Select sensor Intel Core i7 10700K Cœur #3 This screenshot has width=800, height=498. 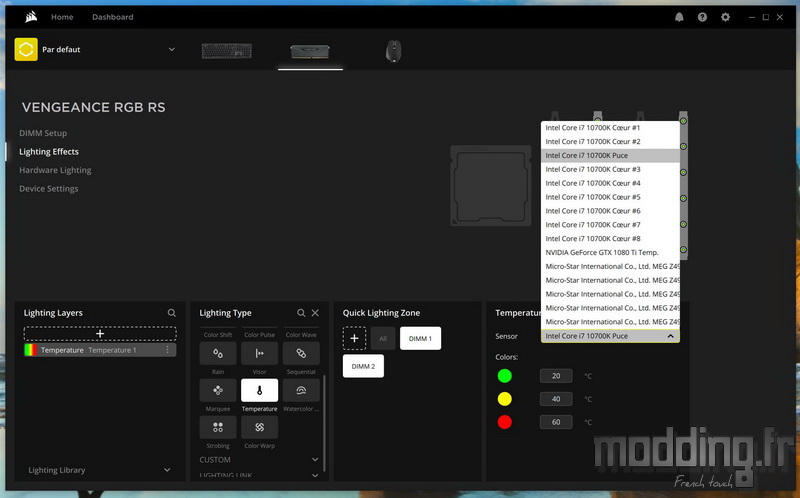point(610,169)
